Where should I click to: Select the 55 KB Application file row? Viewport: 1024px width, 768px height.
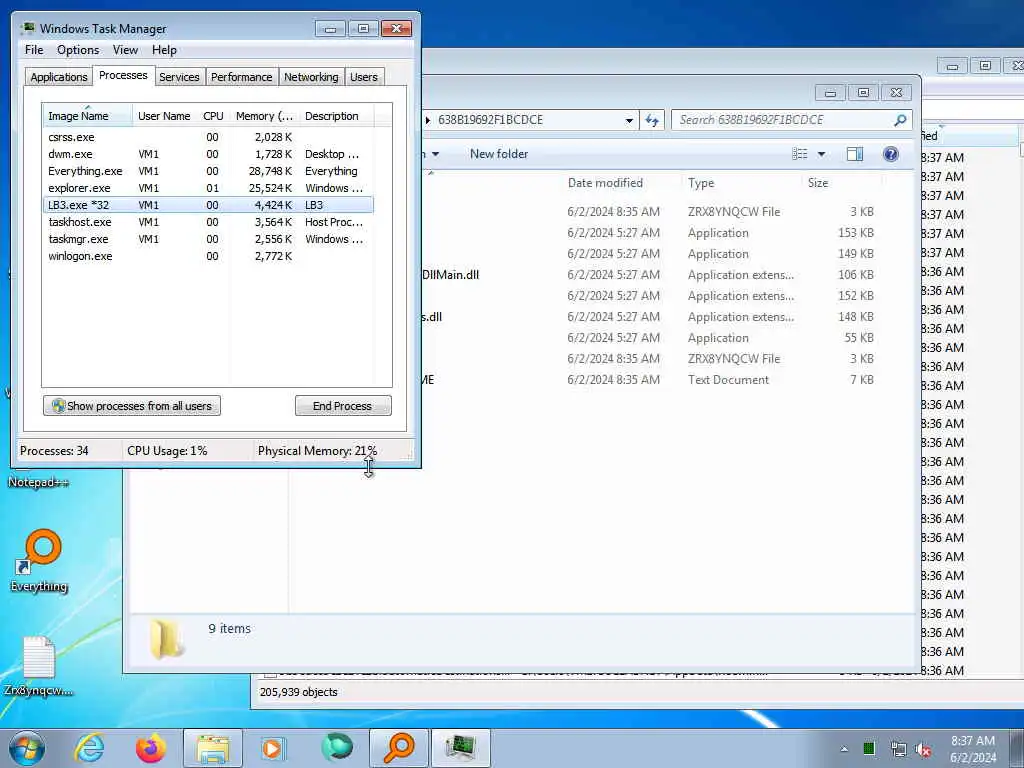point(650,338)
